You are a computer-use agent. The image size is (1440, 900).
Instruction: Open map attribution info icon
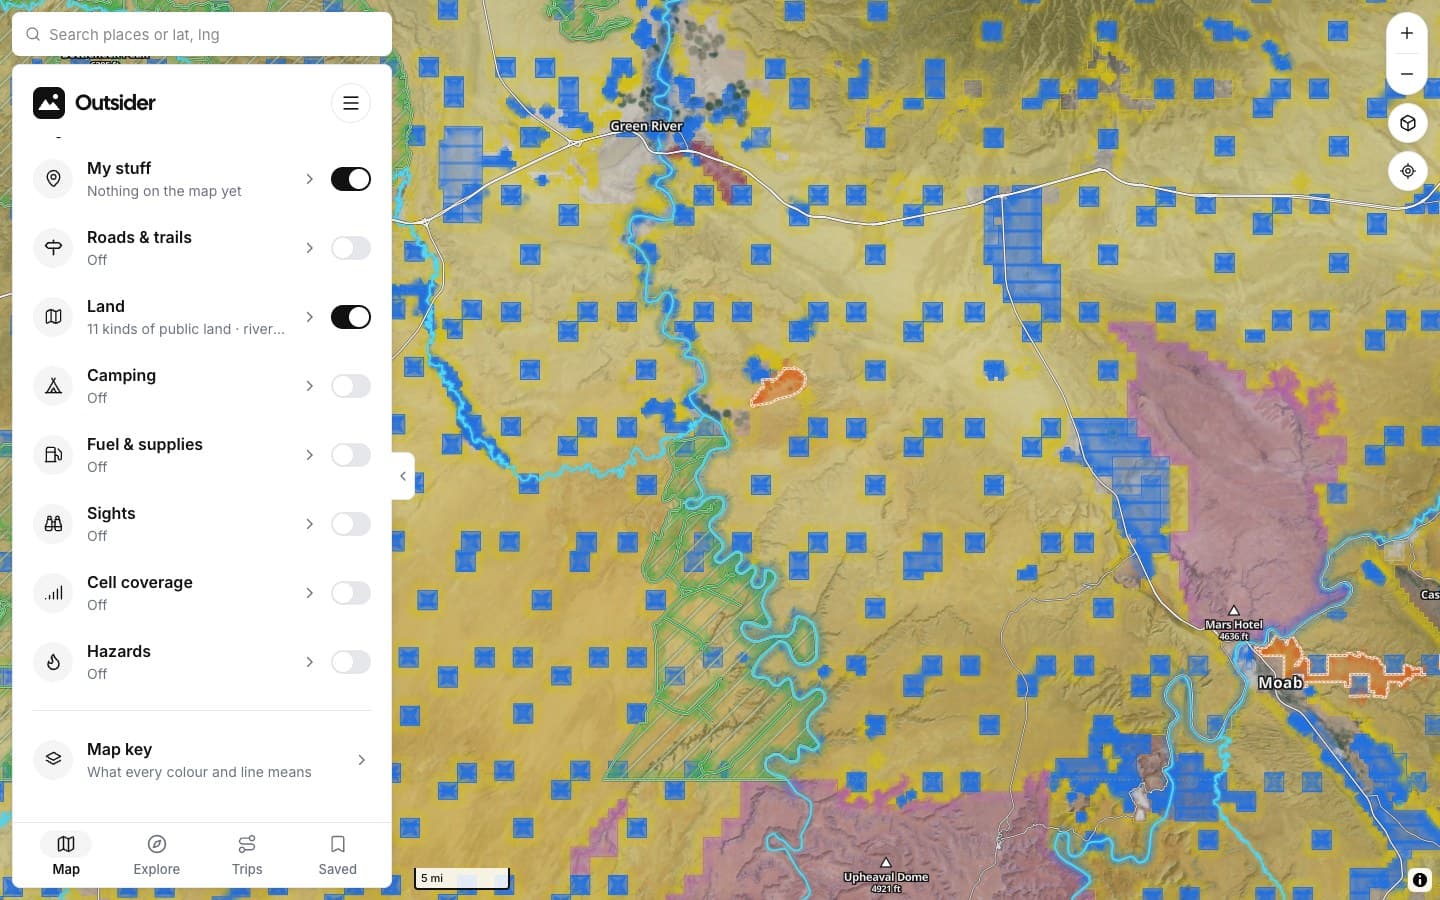(1420, 880)
